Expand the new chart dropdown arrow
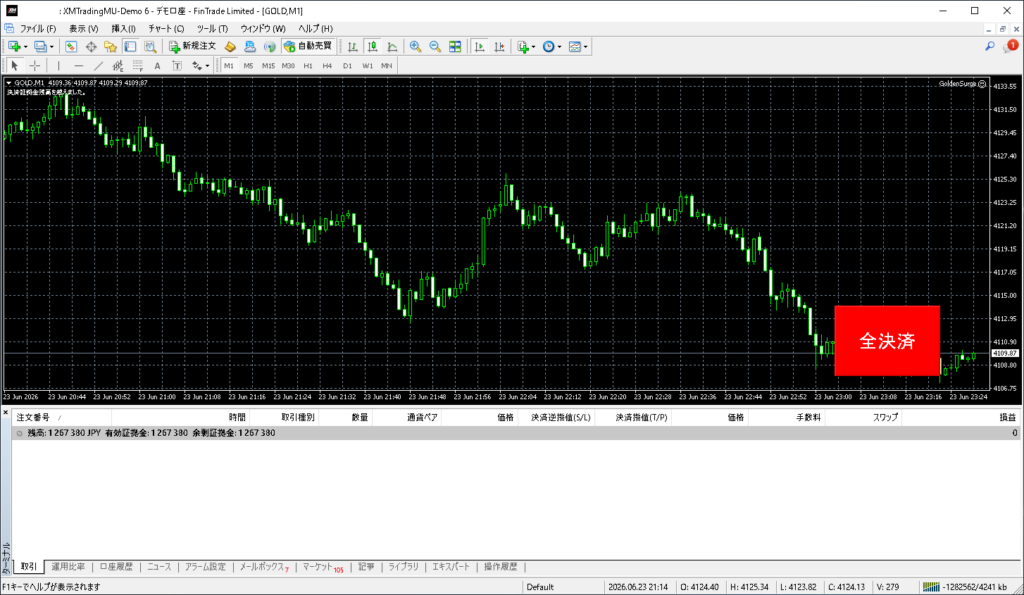This screenshot has height=595, width=1024. coord(25,47)
